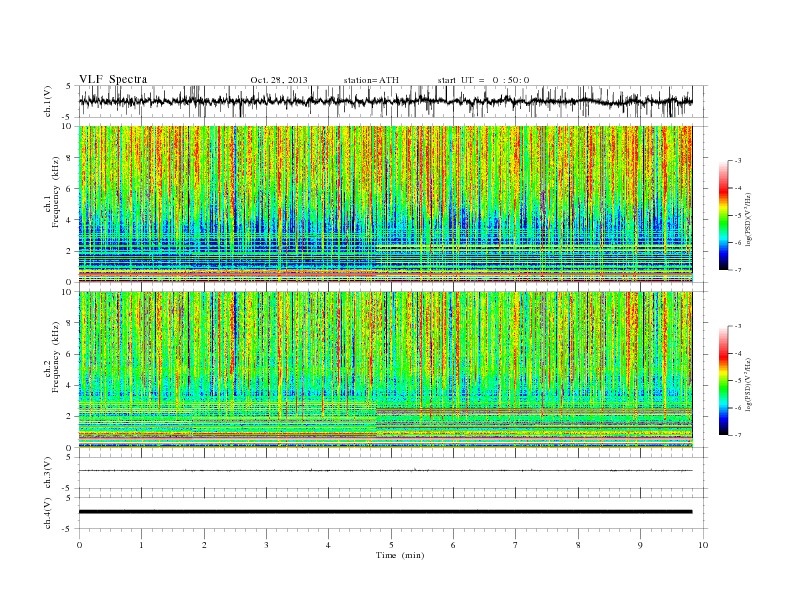Click the '4' kHz tick on ch.1 frequency axis
792x612 pixels.
coord(70,220)
